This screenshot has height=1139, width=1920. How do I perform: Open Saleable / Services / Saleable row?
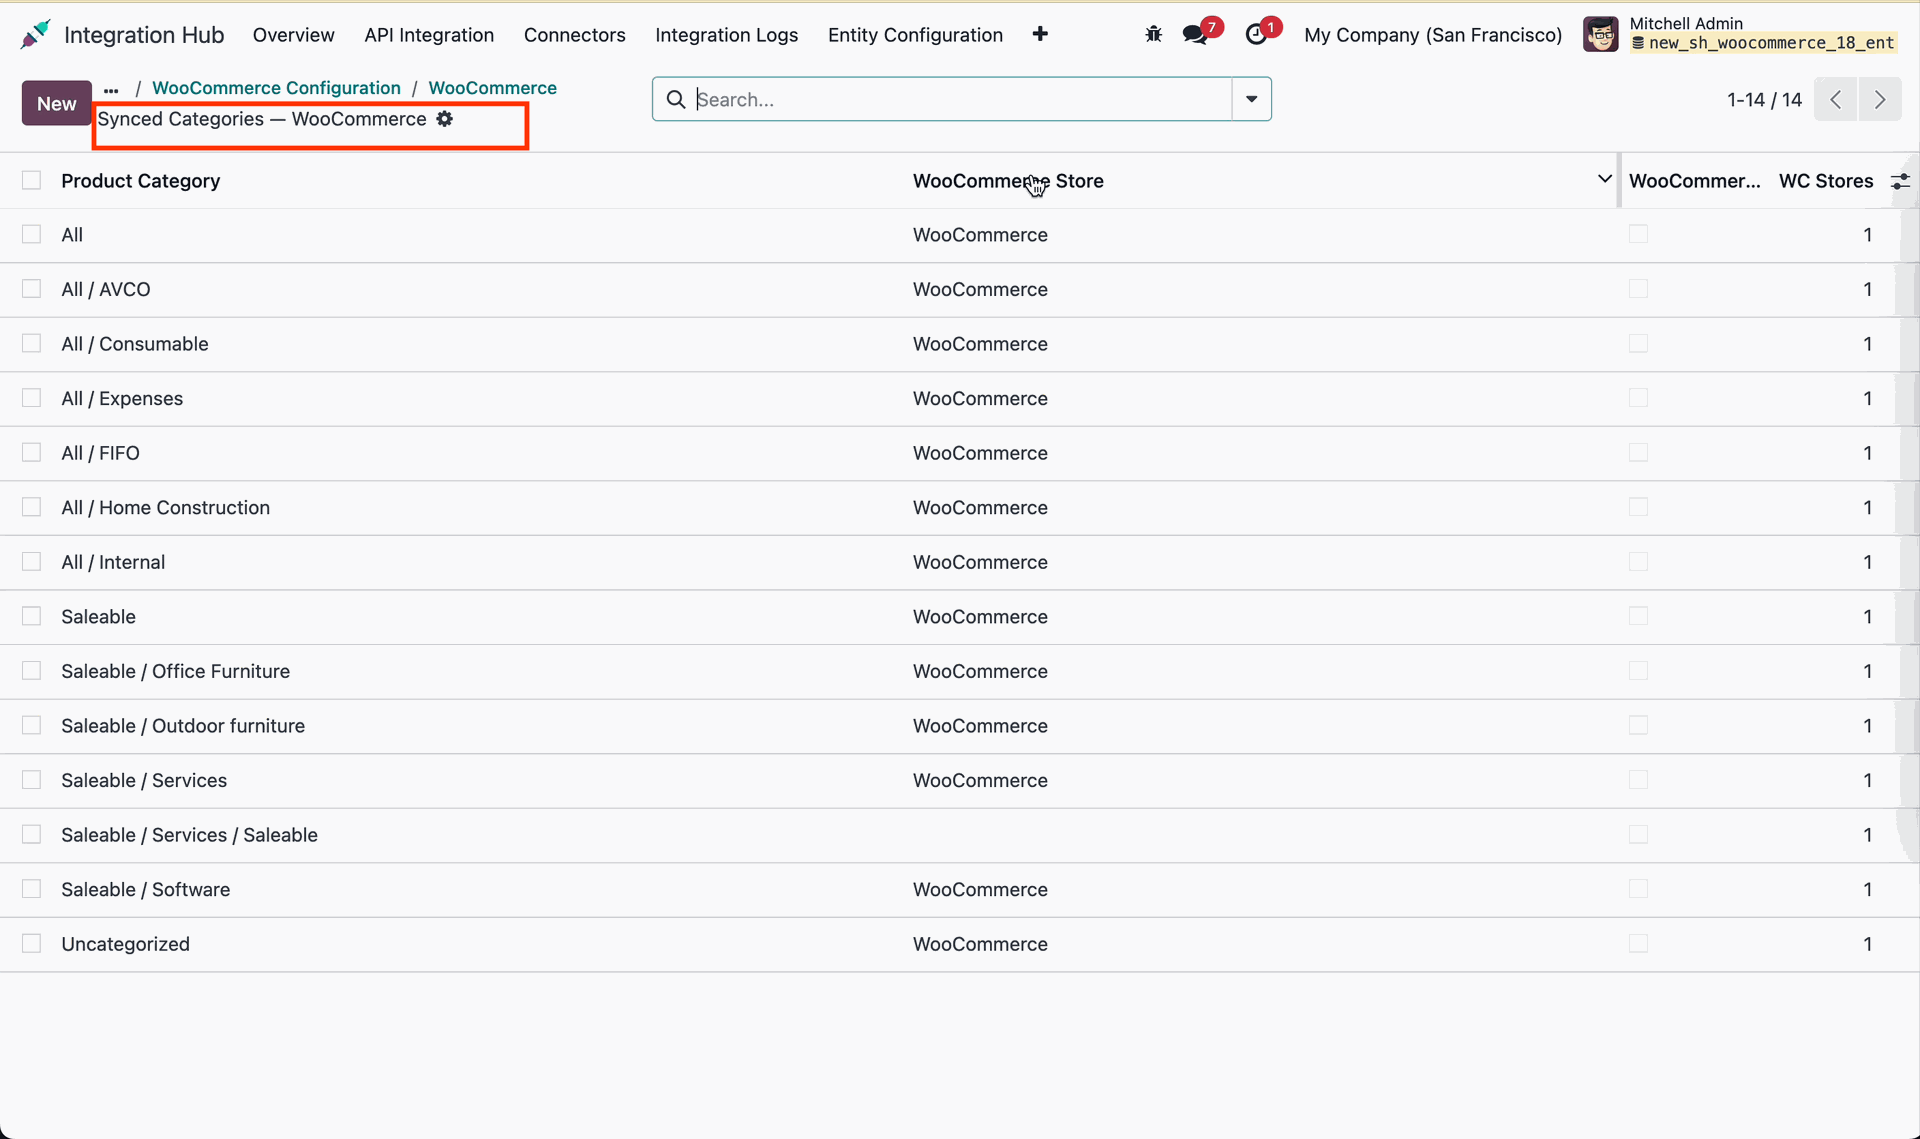click(960, 834)
